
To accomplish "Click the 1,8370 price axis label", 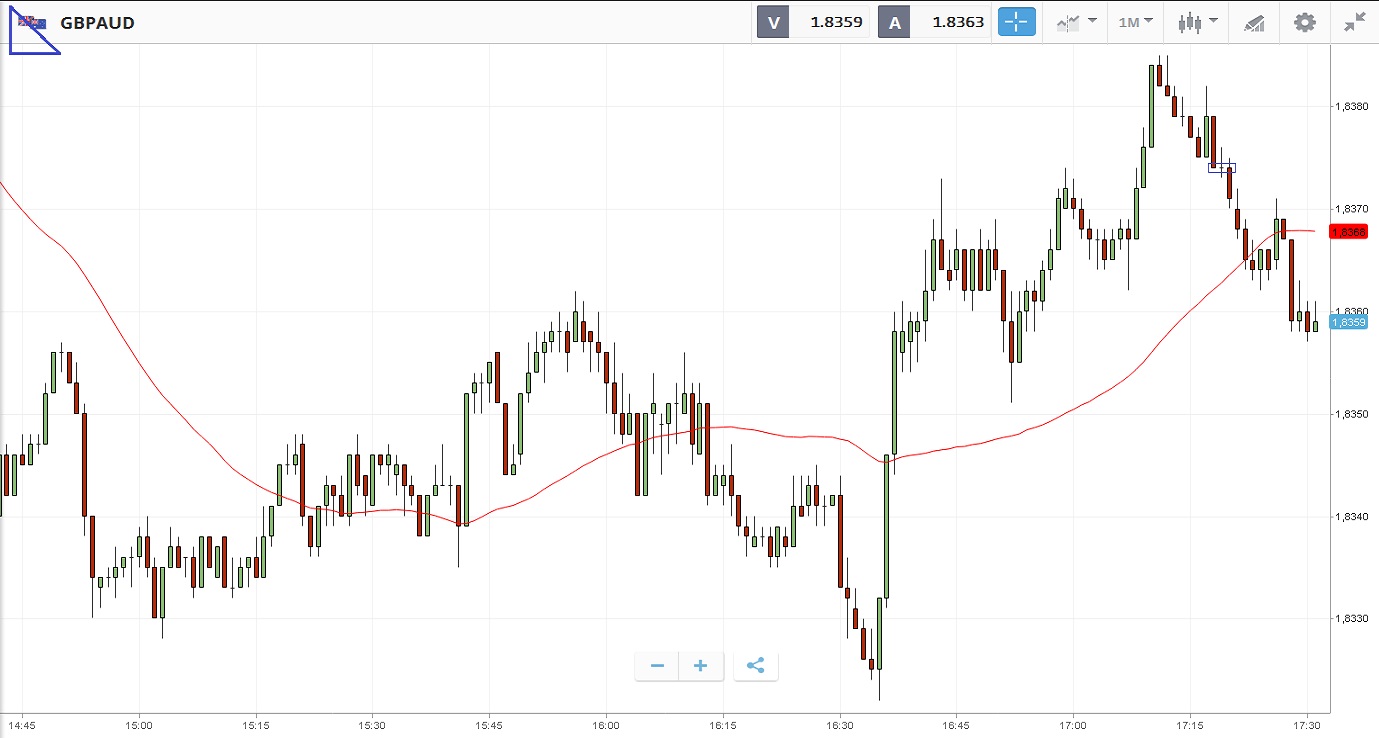I will (x=1350, y=209).
